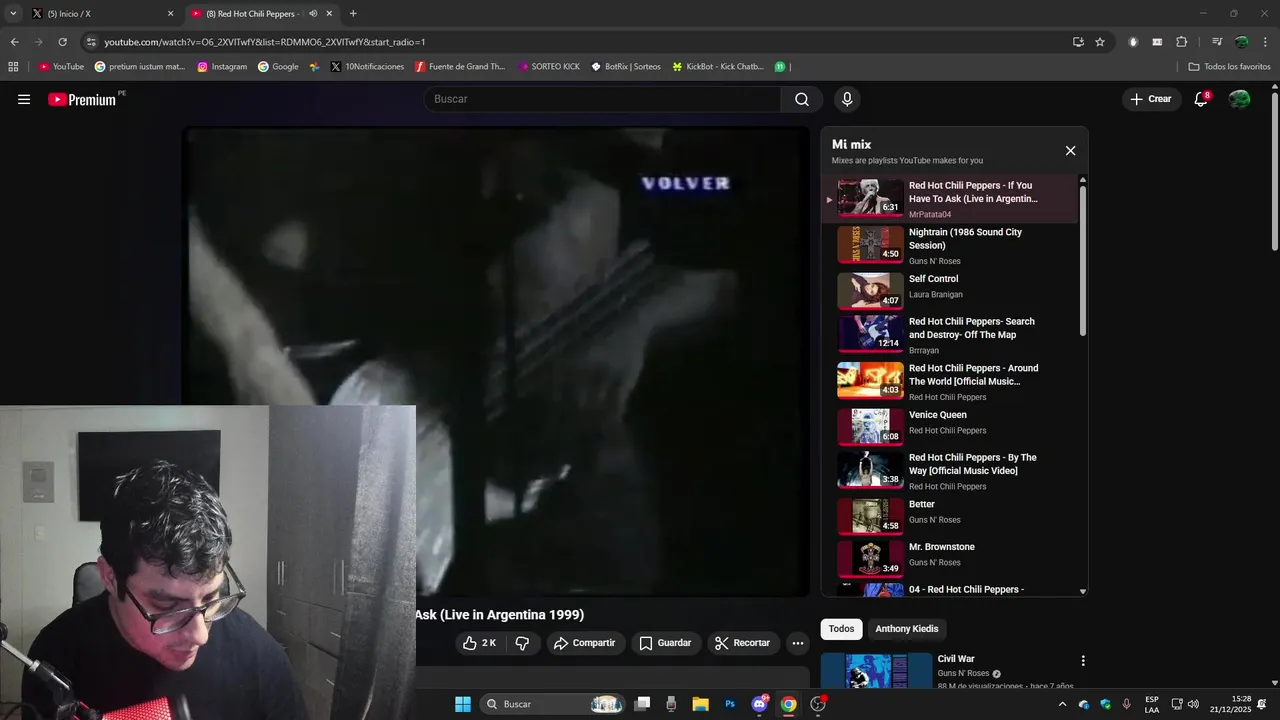Close the Inicio / X tab
This screenshot has width=1280, height=720.
click(x=170, y=14)
